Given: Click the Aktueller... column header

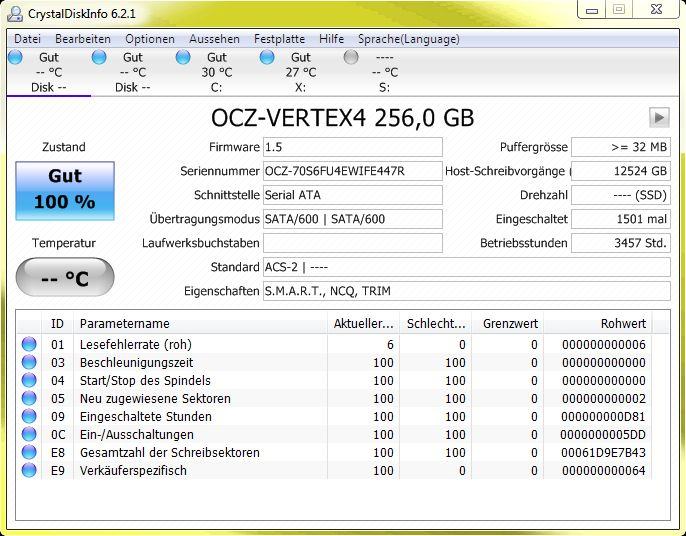Looking at the screenshot, I should click(x=363, y=324).
